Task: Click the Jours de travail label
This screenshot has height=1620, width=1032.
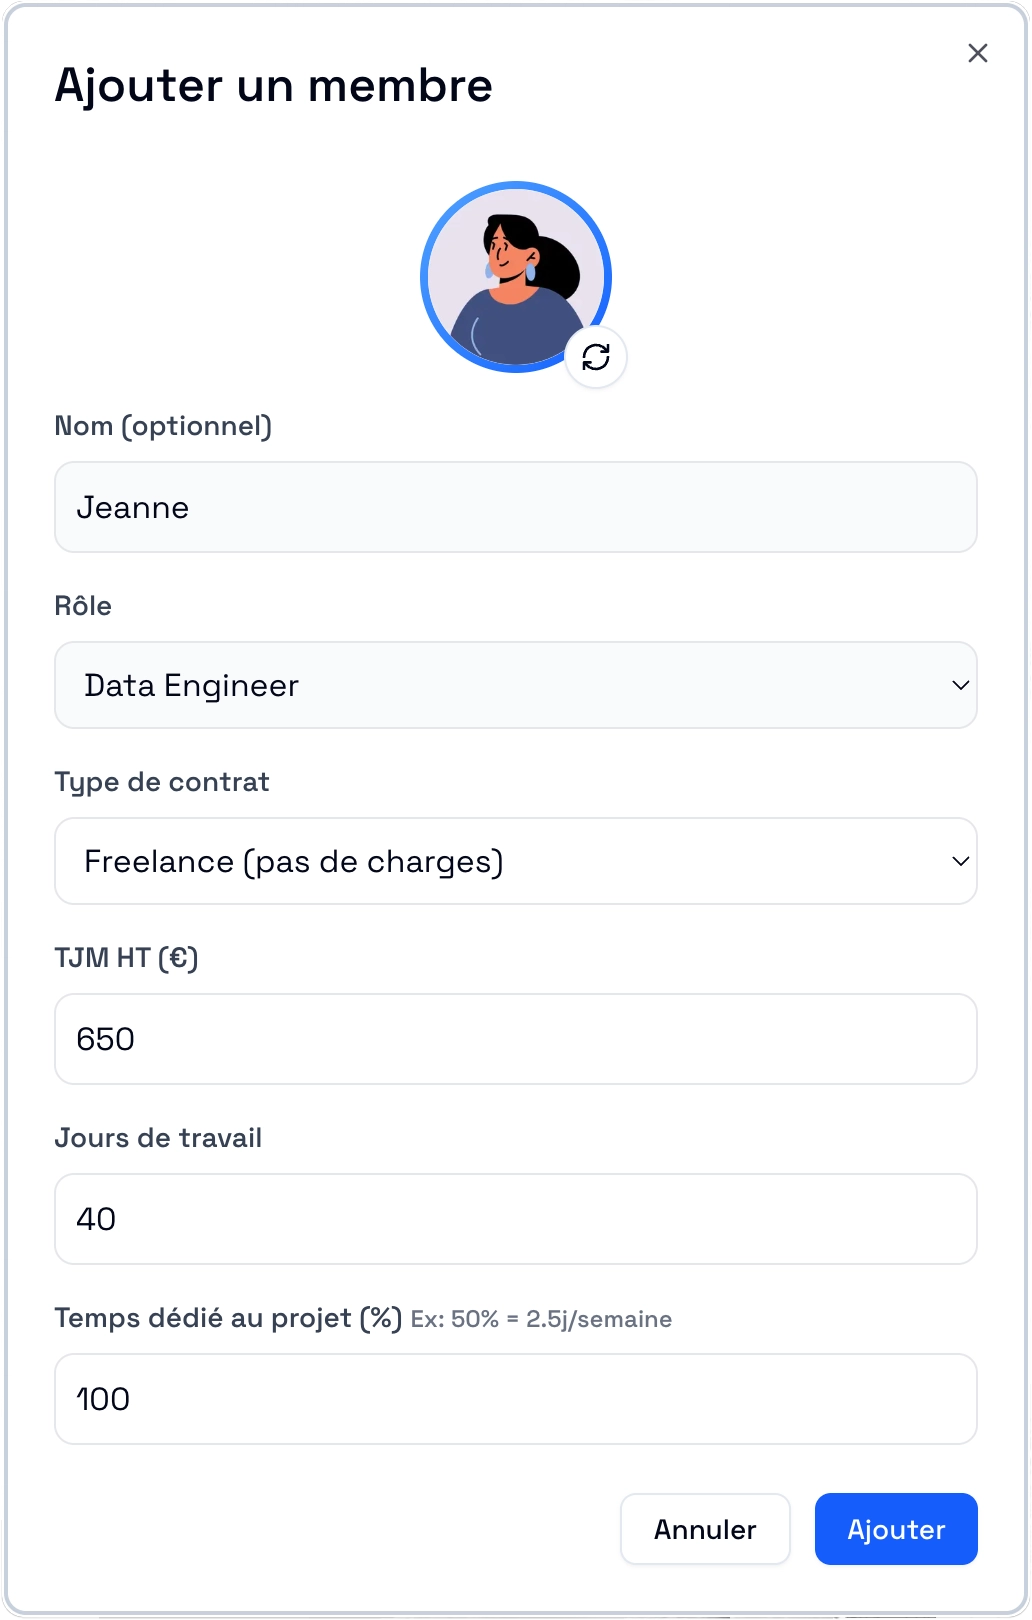Action: click(x=158, y=1138)
